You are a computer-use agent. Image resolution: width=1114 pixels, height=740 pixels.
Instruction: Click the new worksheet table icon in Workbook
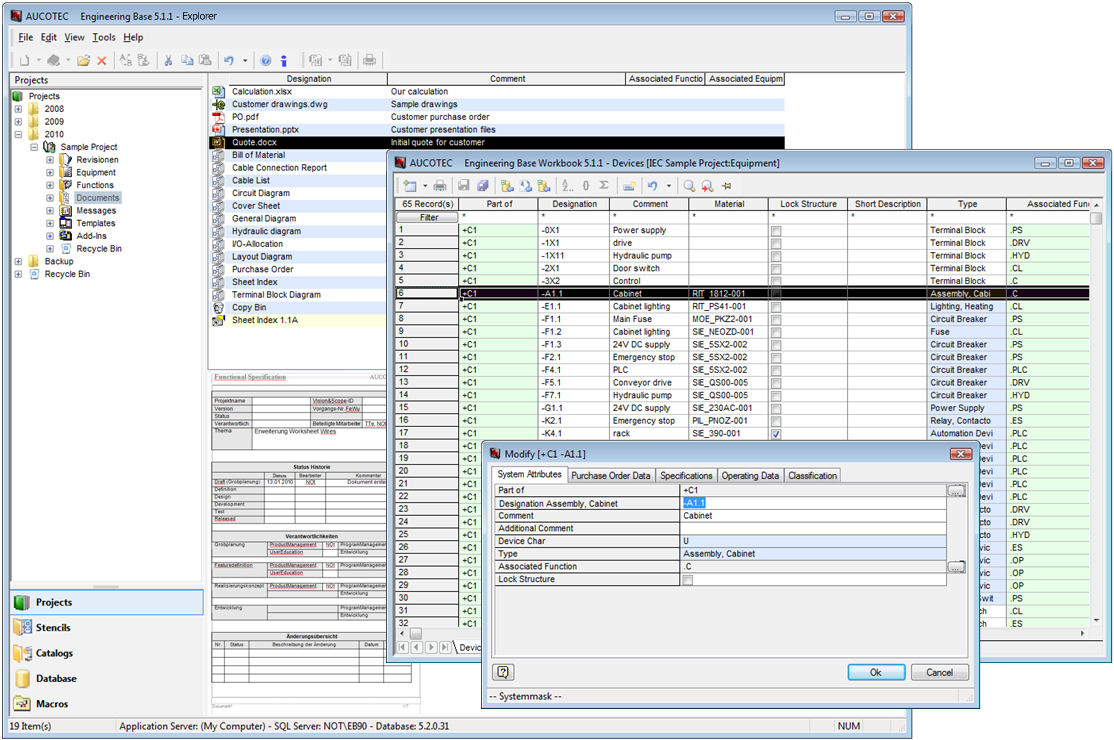click(410, 186)
